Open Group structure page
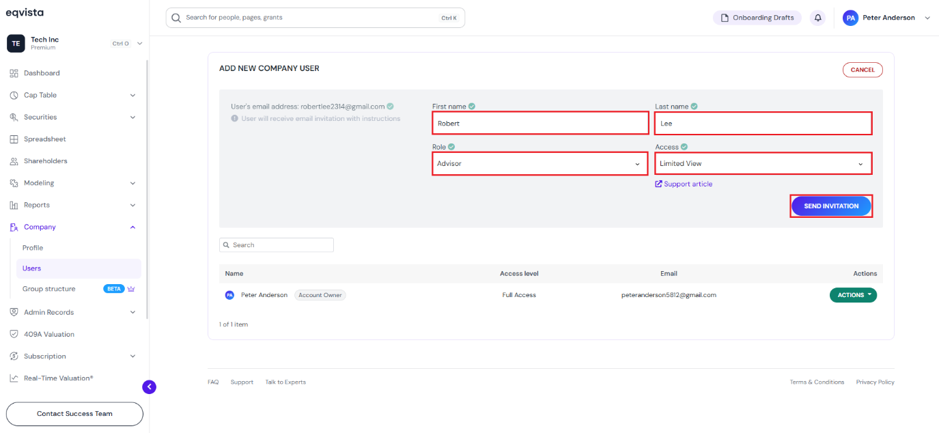The height and width of the screenshot is (433, 939). pyautogui.click(x=49, y=289)
